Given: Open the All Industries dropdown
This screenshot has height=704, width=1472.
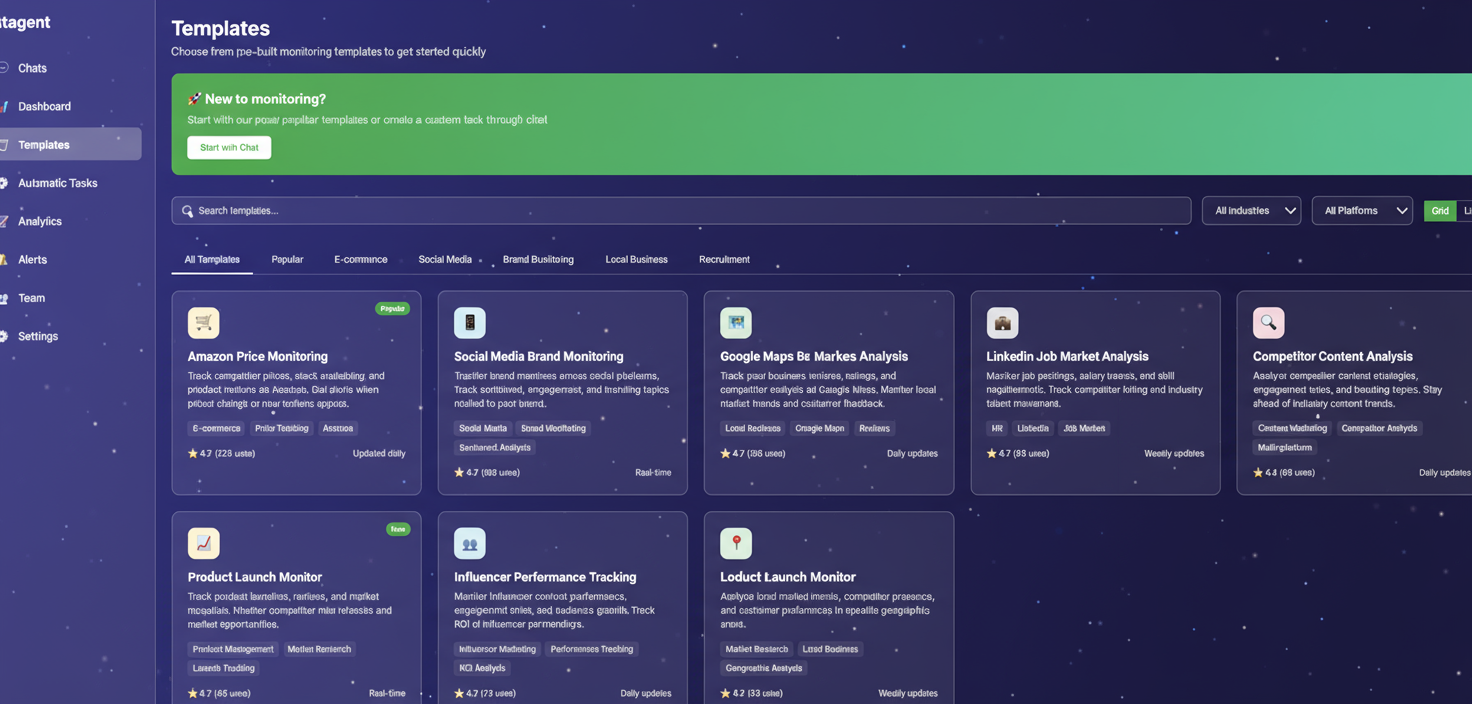Looking at the screenshot, I should click(x=1251, y=210).
